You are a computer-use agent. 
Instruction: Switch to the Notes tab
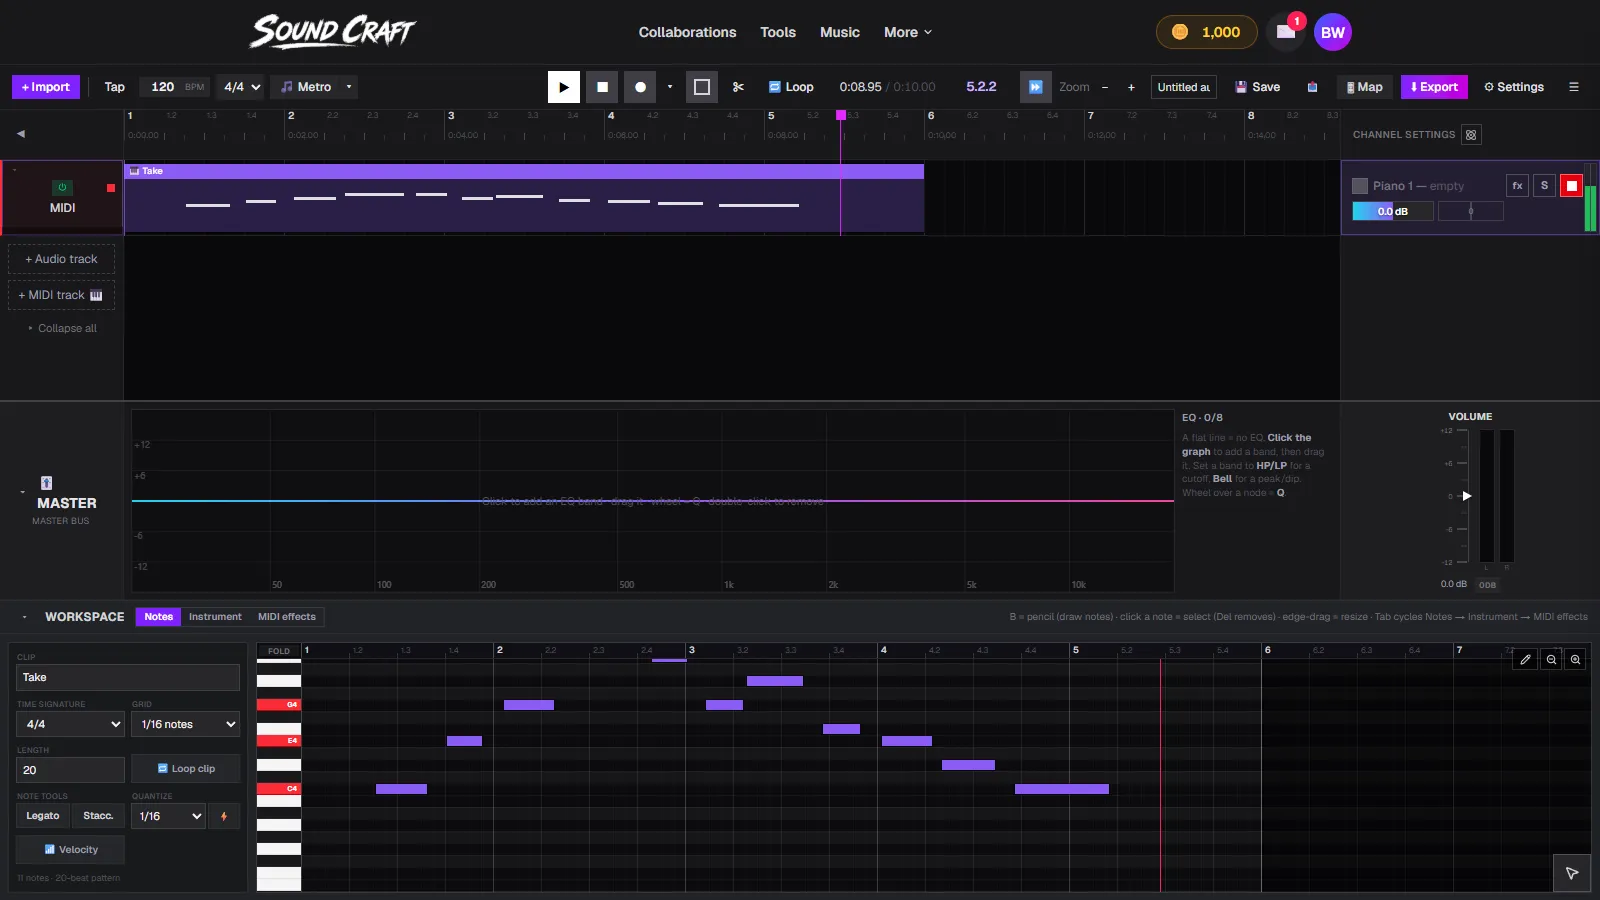point(158,617)
